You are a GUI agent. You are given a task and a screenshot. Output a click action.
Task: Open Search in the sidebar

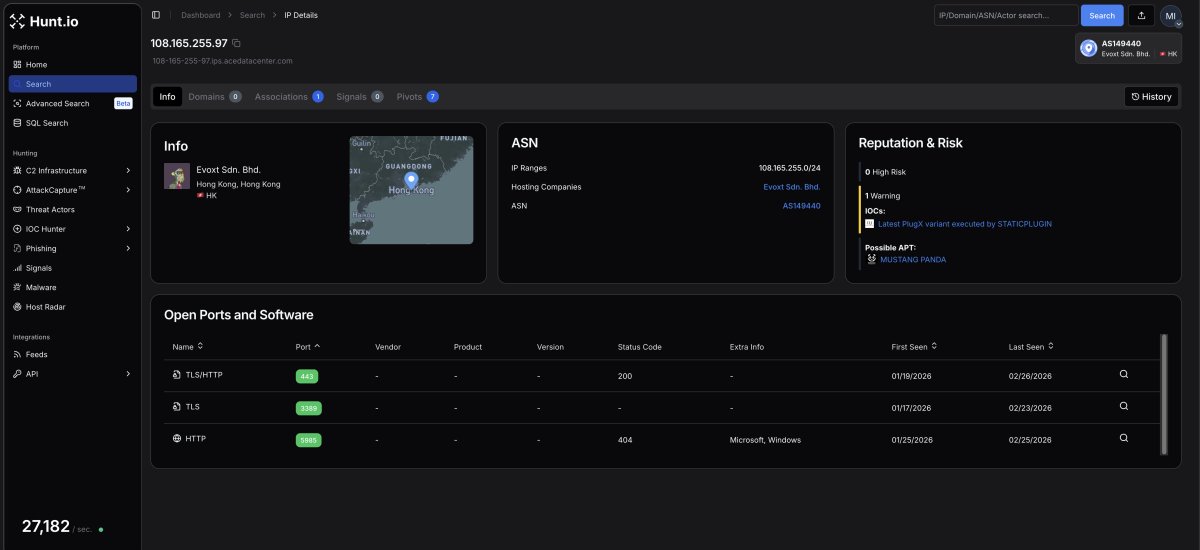point(73,84)
